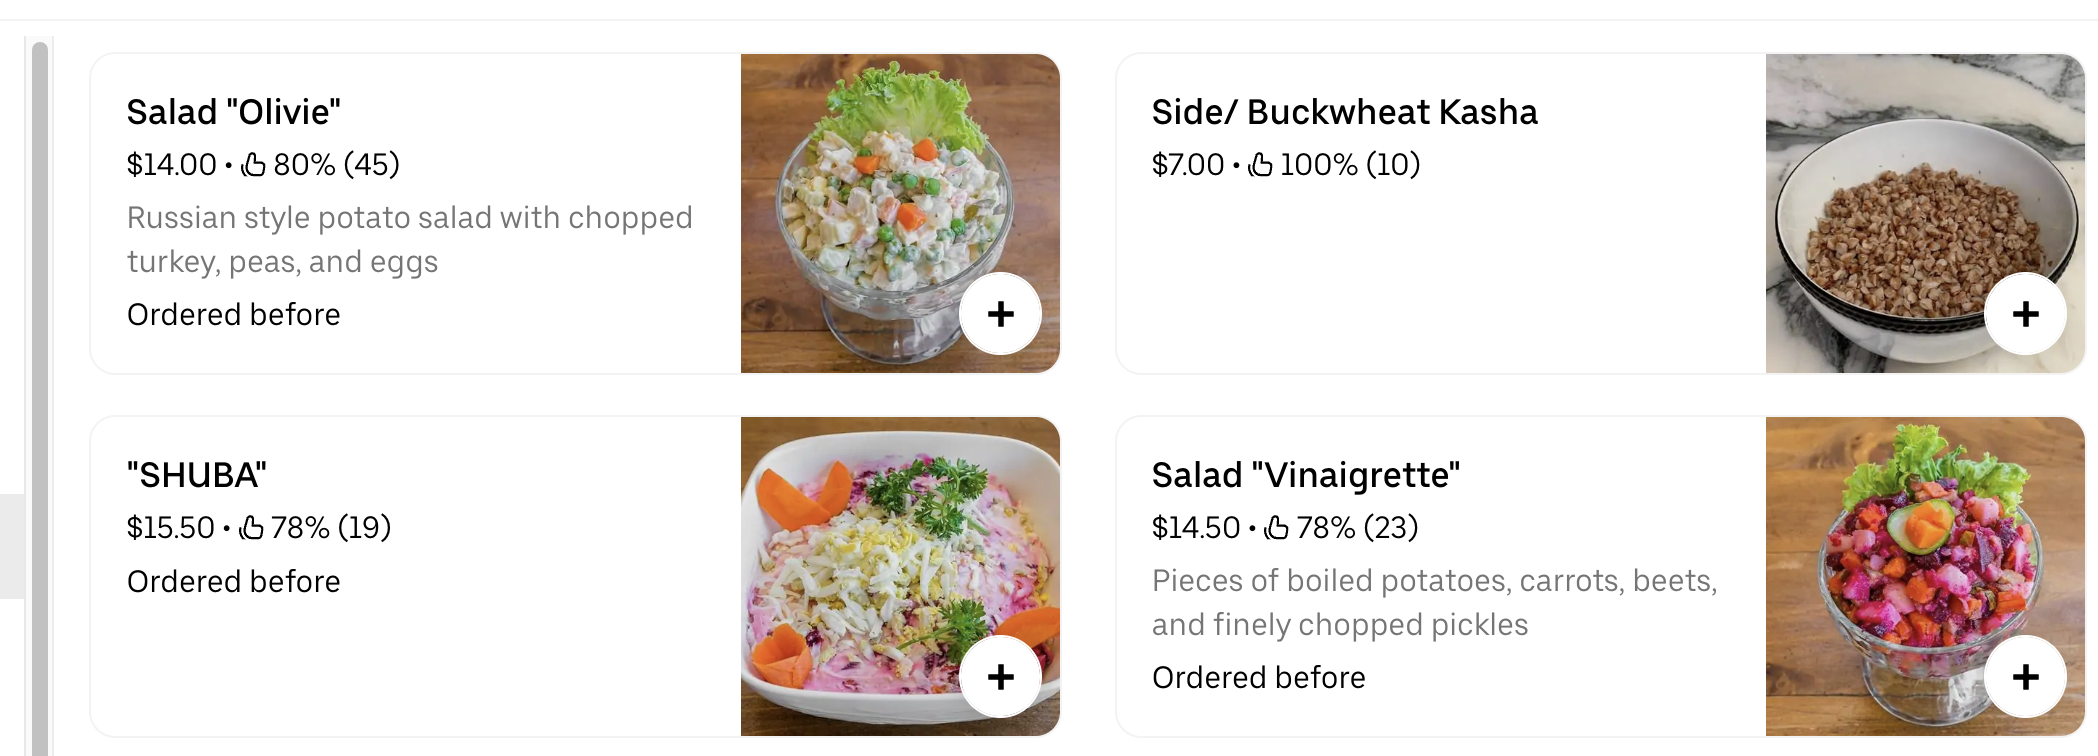This screenshot has width=2098, height=756.
Task: Click the vertical scrollbar on the left
Action: 40,400
